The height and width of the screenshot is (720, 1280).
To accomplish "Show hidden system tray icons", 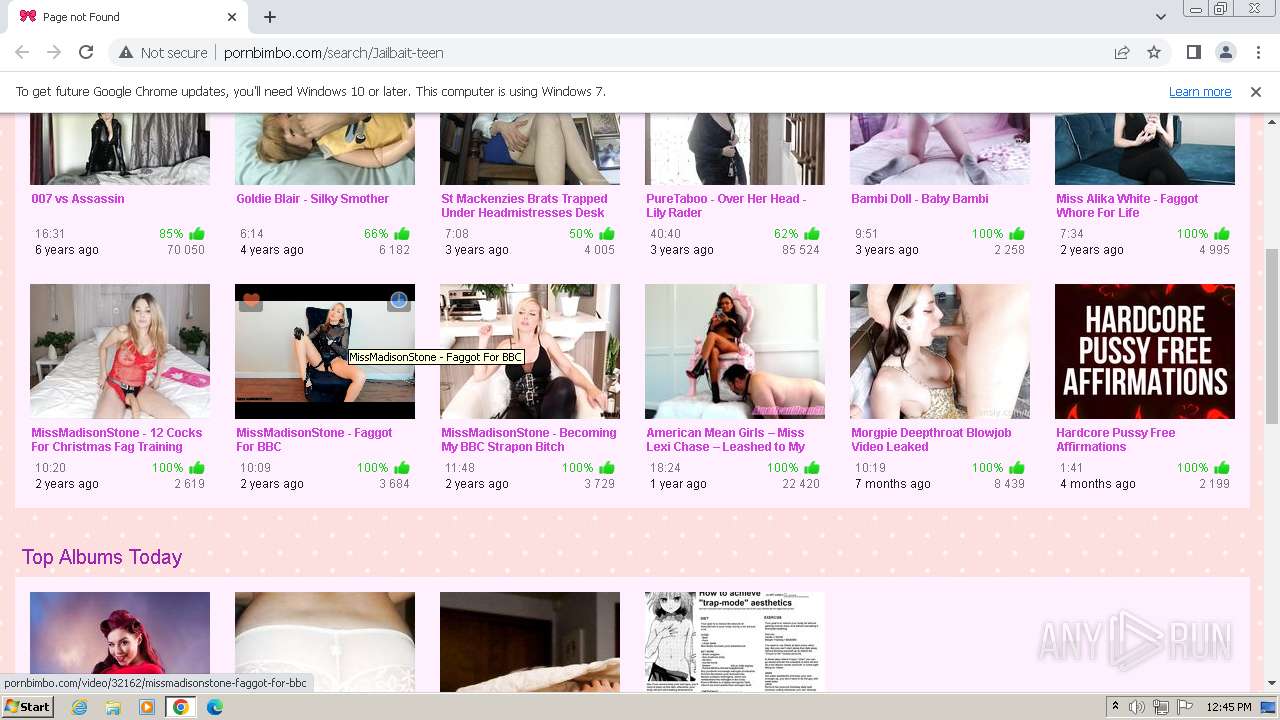I will click(1116, 707).
